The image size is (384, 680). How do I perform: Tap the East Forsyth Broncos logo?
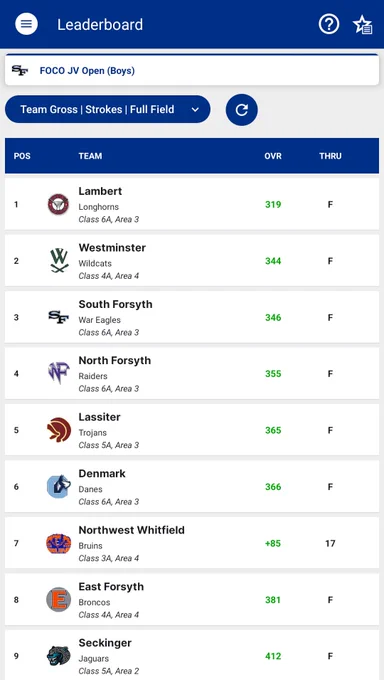click(x=59, y=600)
